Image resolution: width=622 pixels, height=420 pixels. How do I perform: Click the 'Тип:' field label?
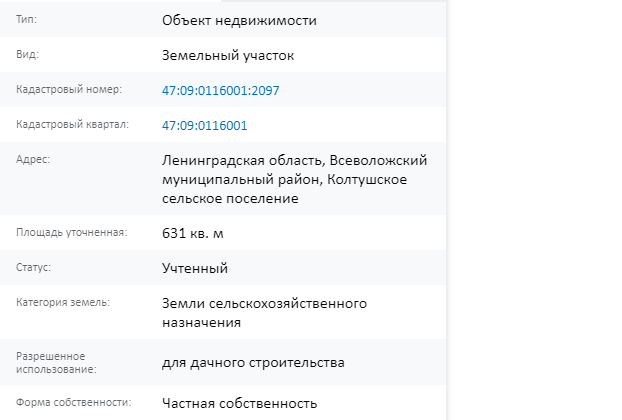point(26,19)
